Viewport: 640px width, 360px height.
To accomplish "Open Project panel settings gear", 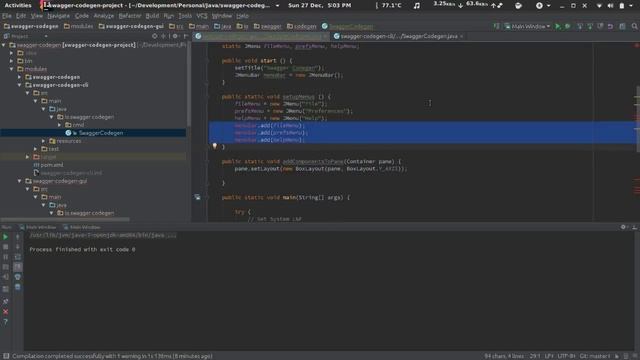I will [176, 36].
